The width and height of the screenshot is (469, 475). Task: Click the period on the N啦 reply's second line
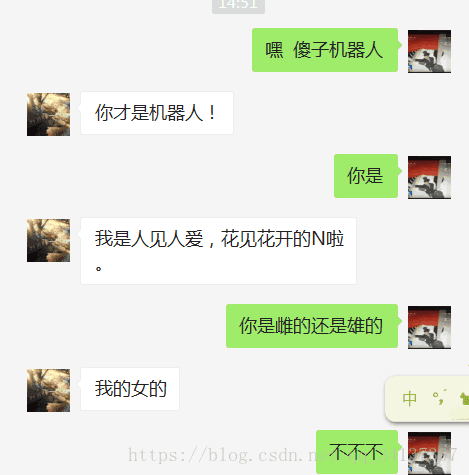point(98,268)
